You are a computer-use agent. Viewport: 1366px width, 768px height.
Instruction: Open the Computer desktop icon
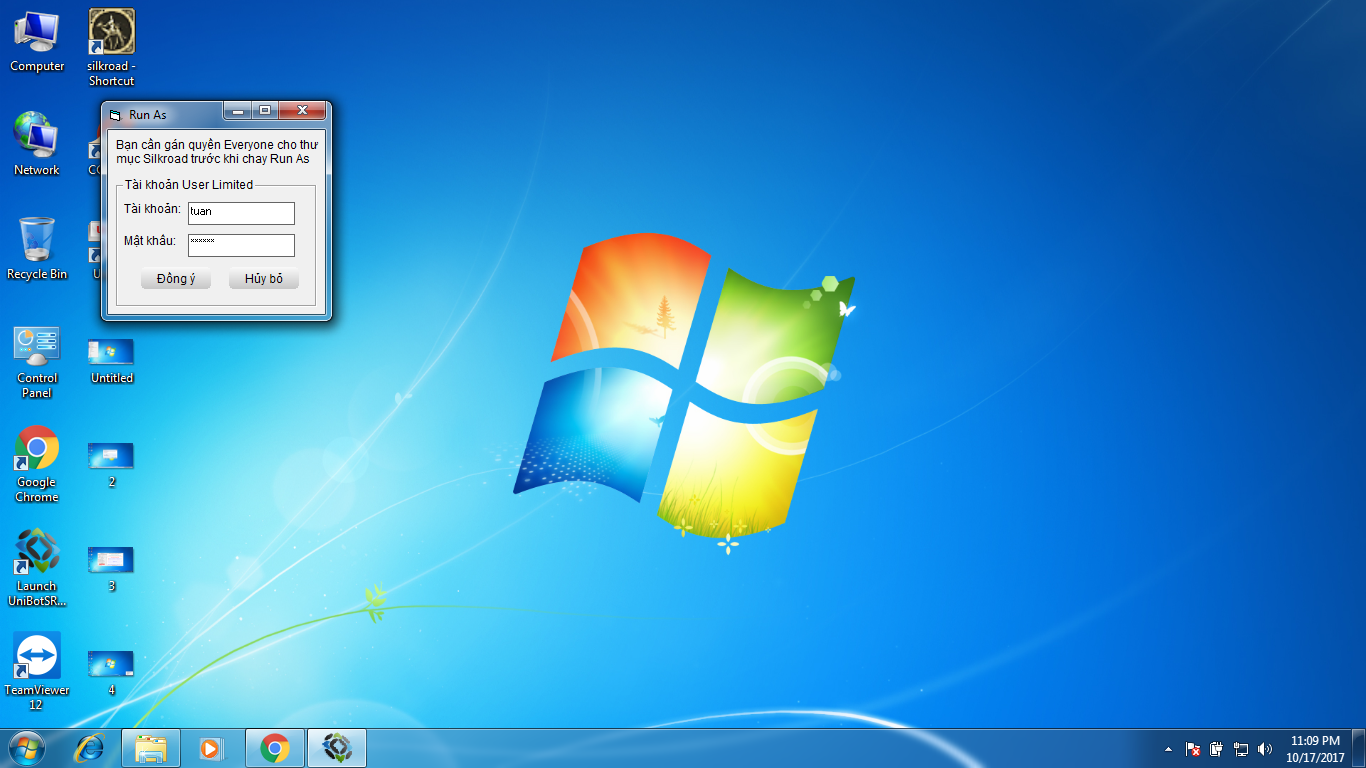click(37, 41)
